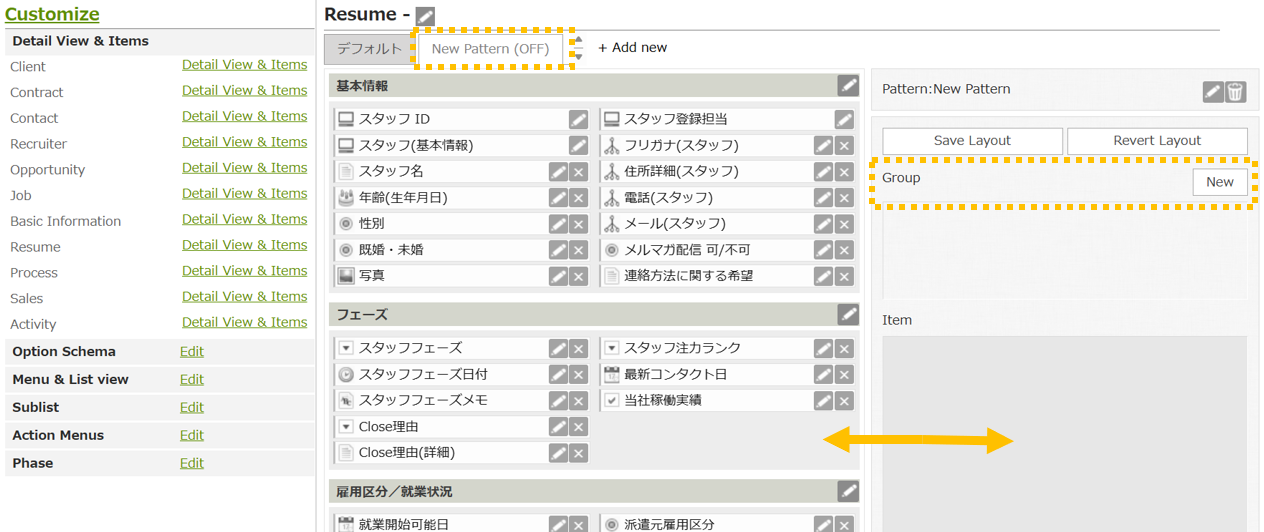Edit the スタッフ ID field
Viewport: 1264px width, 532px height.
pos(578,120)
